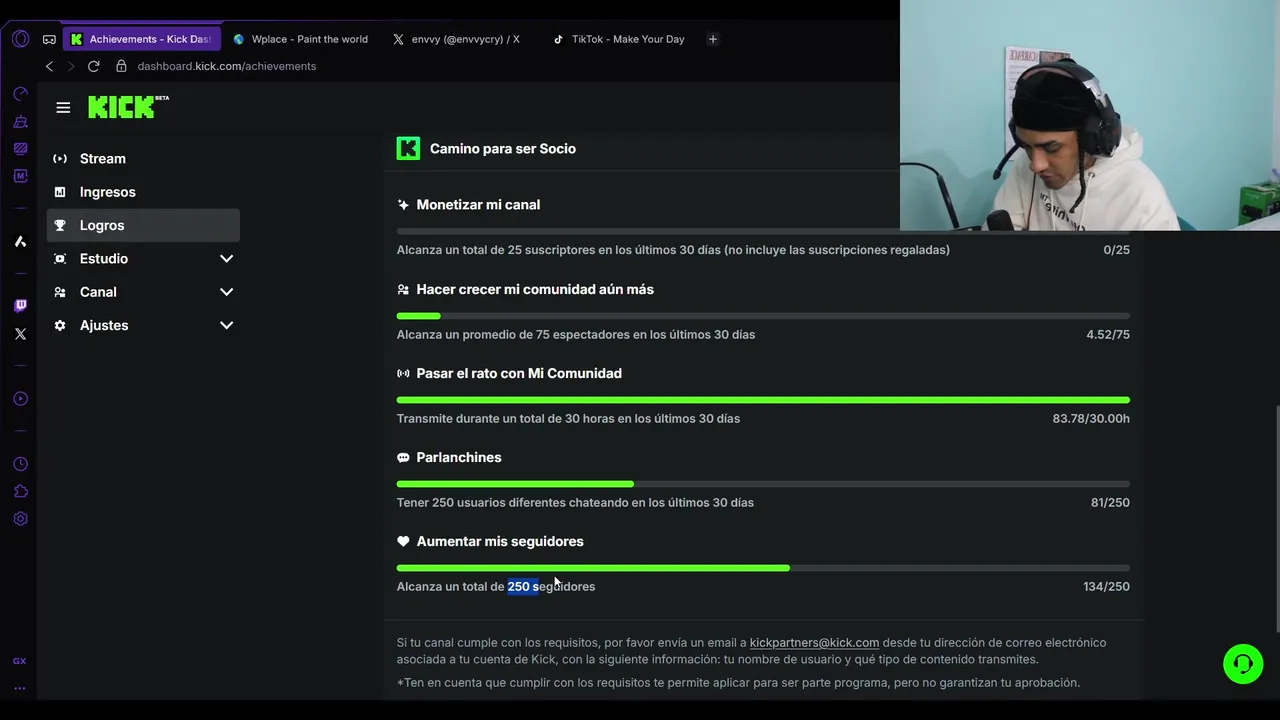This screenshot has width=1280, height=720.
Task: Click the webcam overlay video feed
Action: point(1090,115)
